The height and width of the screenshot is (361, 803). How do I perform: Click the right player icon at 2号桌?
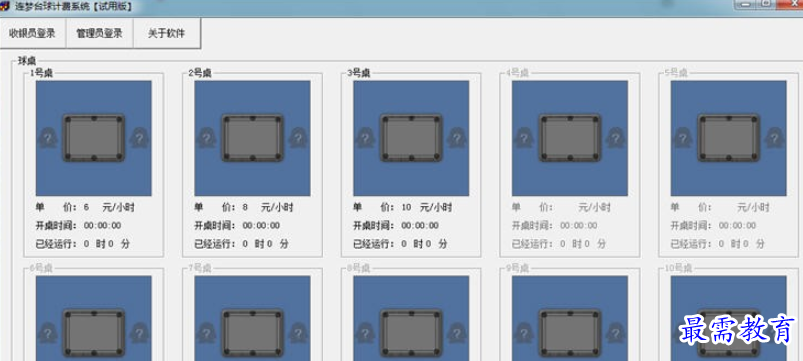298,138
